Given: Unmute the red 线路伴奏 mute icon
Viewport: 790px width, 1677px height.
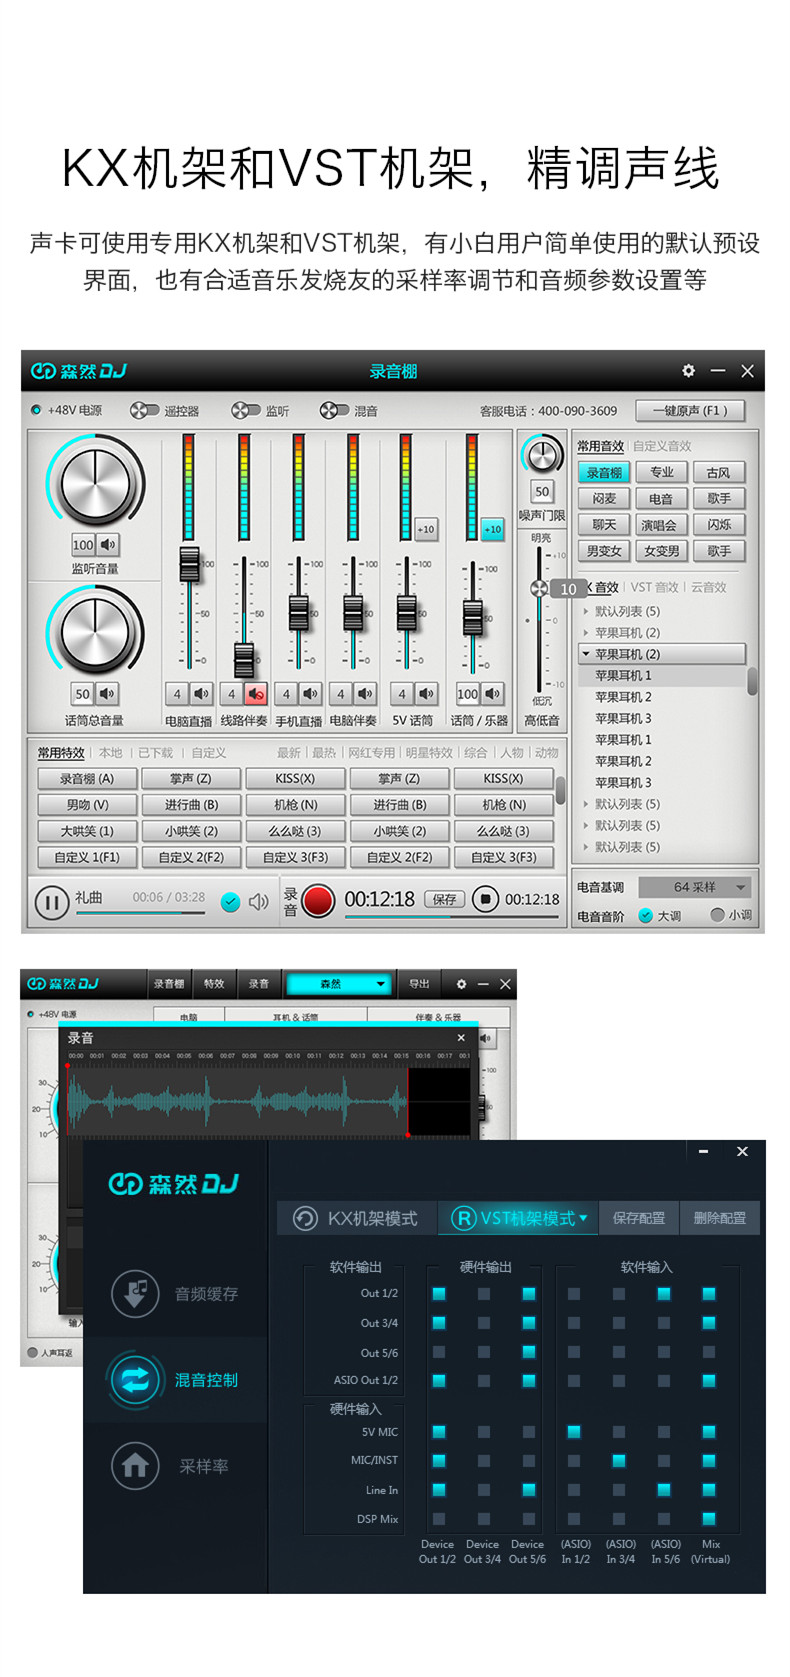Looking at the screenshot, I should pyautogui.click(x=255, y=693).
